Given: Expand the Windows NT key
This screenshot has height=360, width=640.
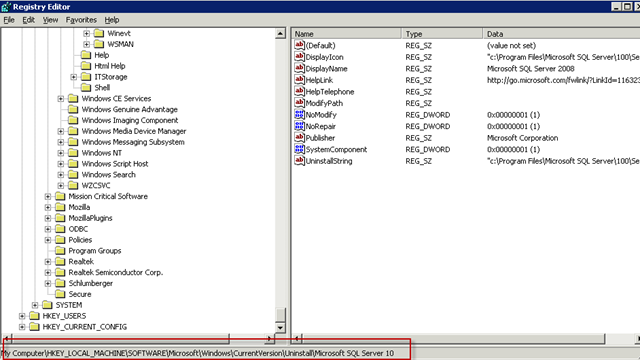Looking at the screenshot, I should pyautogui.click(x=60, y=153).
